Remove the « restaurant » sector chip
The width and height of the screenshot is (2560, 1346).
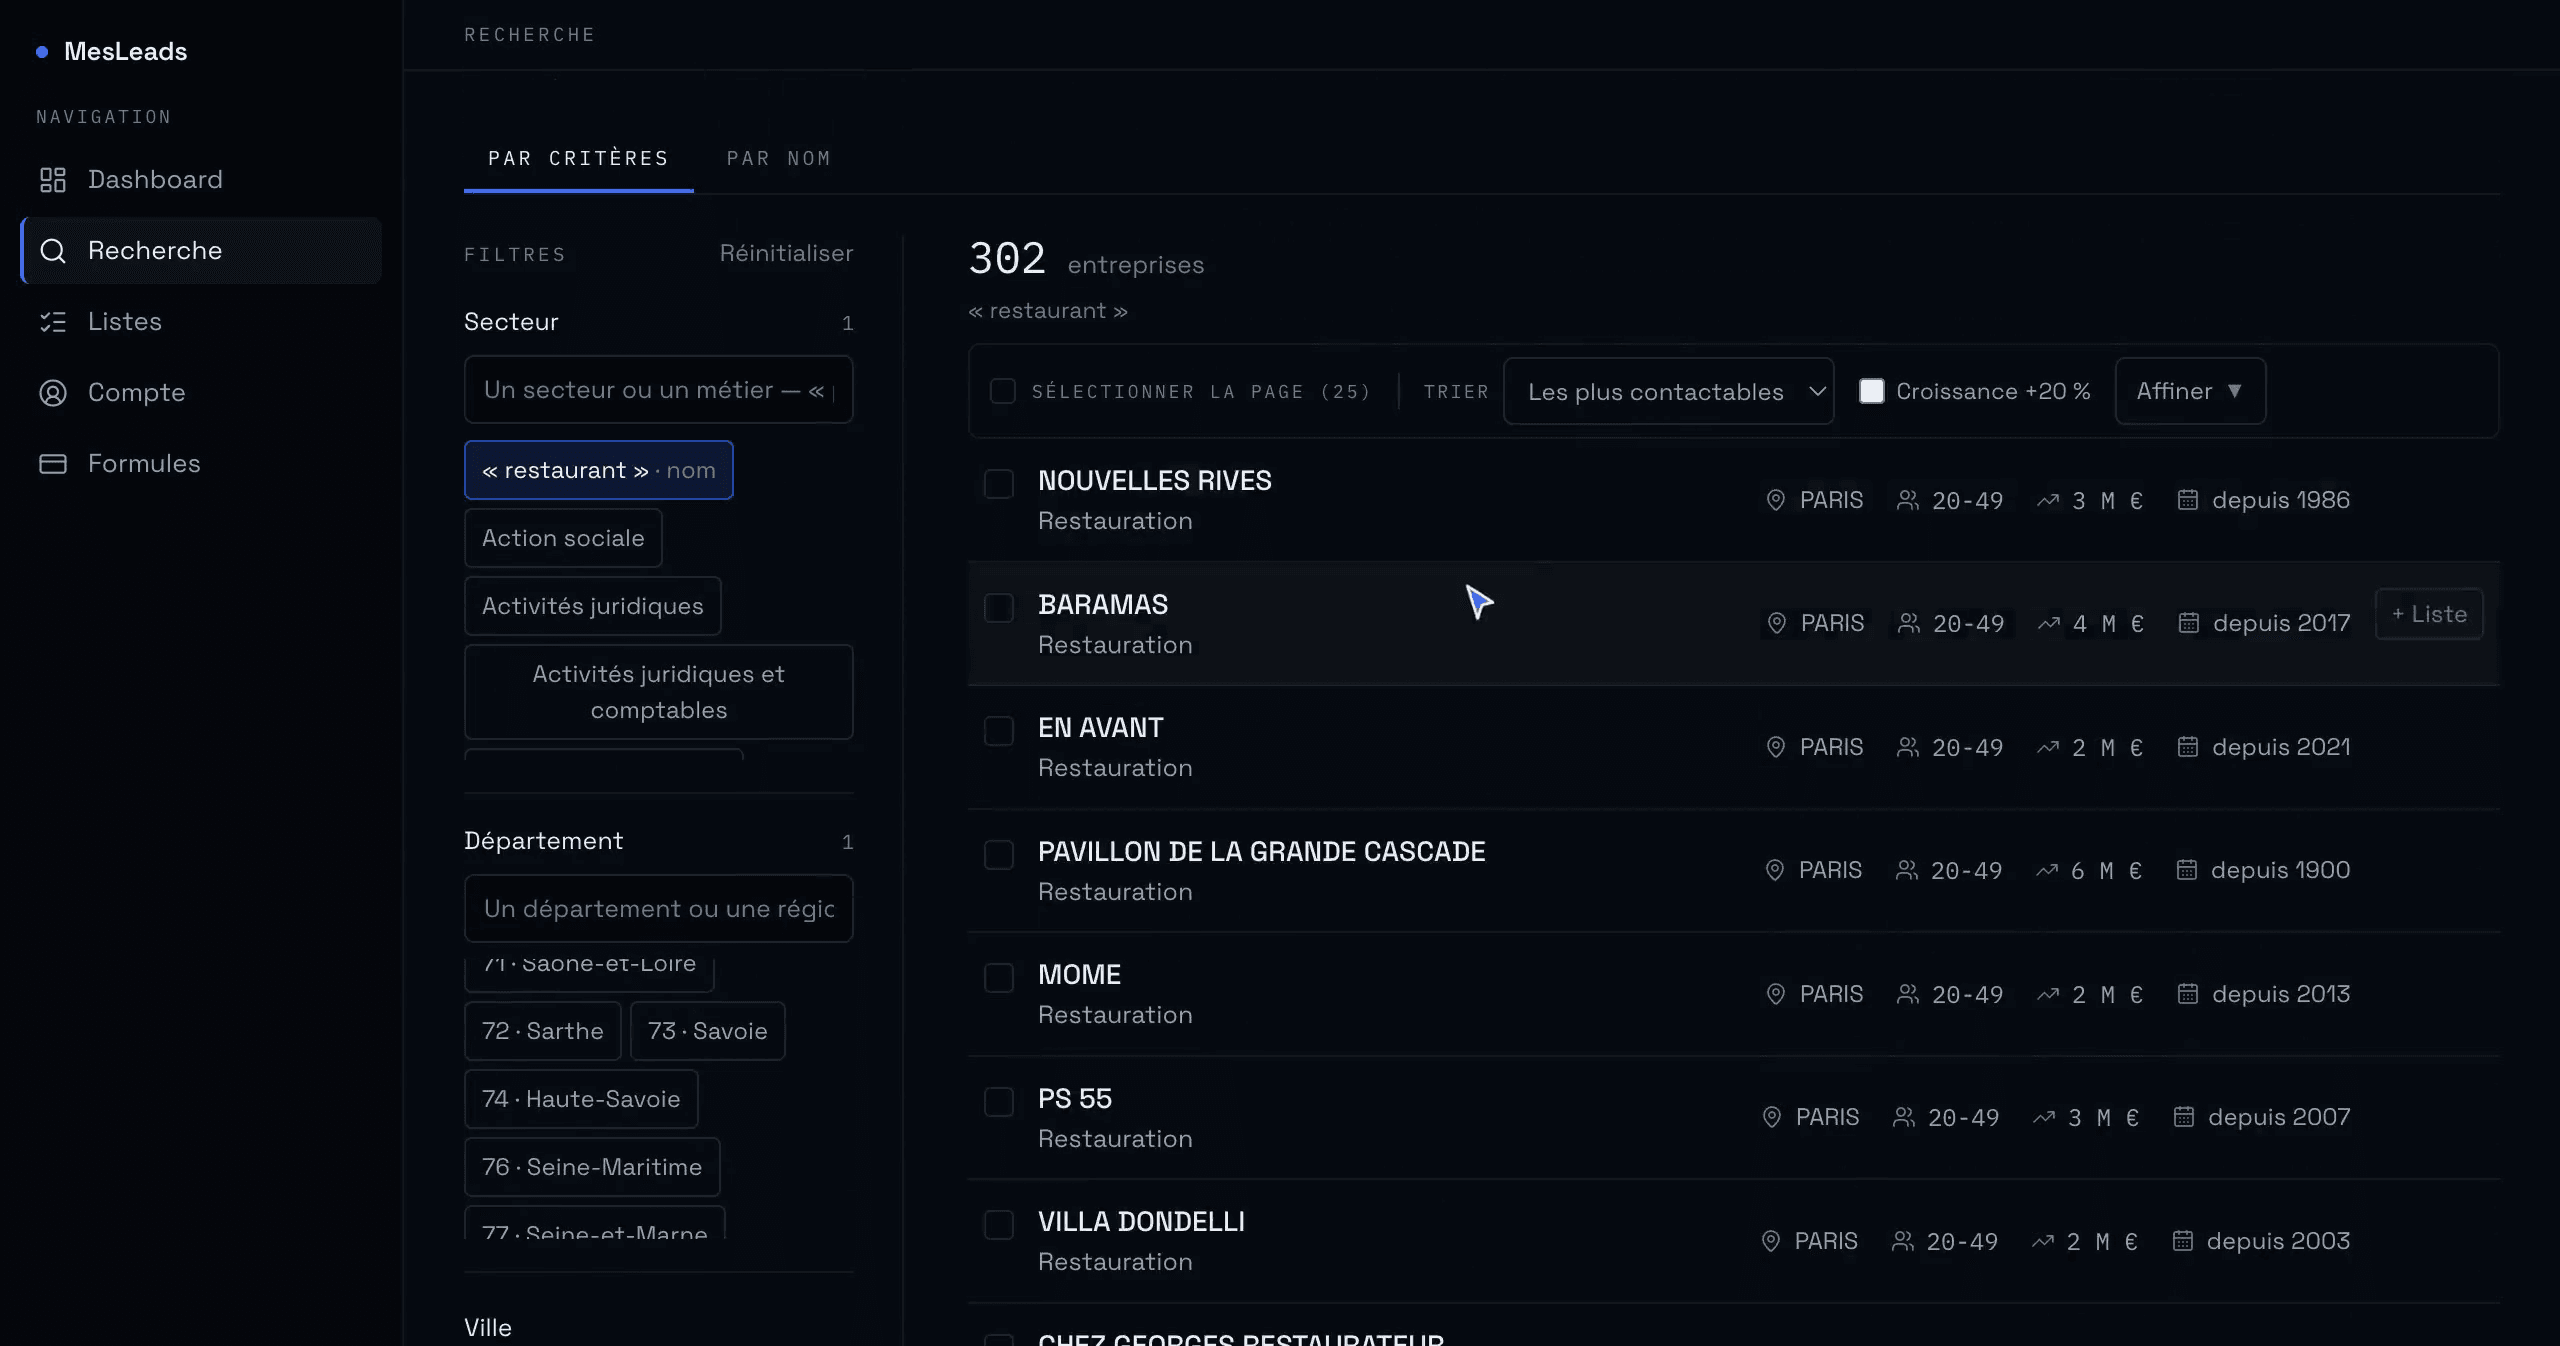[599, 470]
